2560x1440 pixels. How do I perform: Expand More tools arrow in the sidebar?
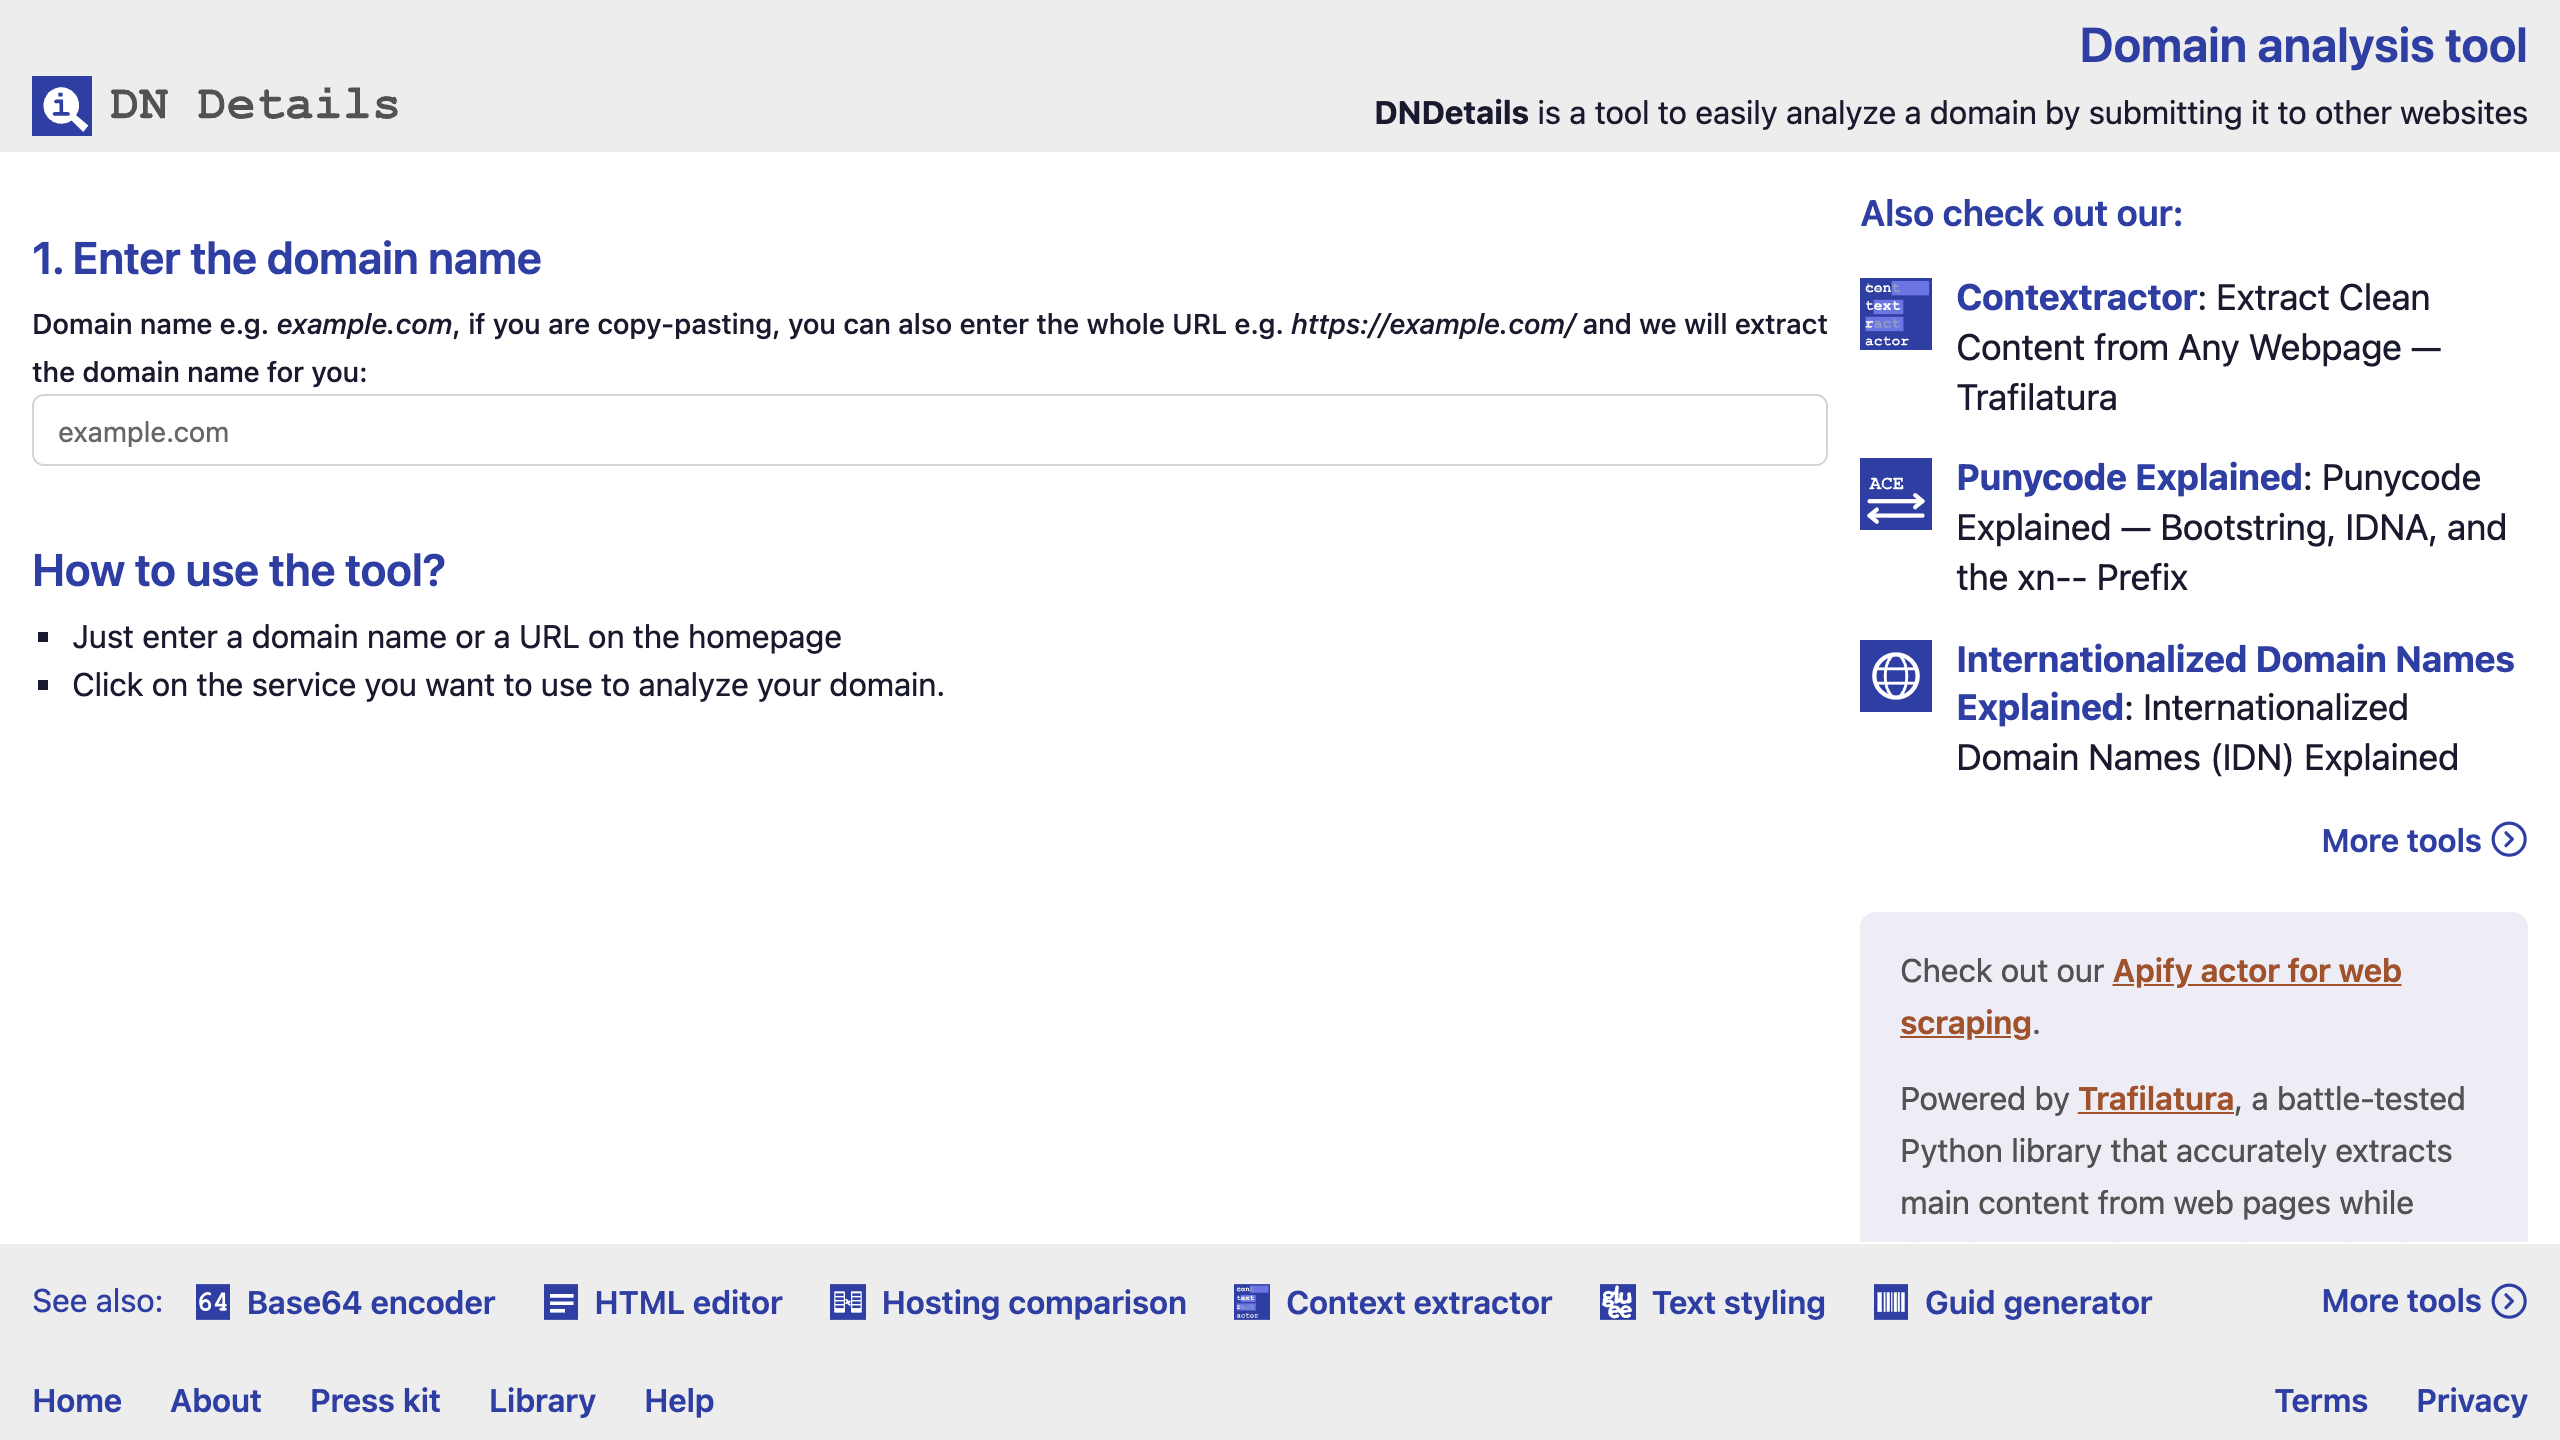coord(2508,840)
